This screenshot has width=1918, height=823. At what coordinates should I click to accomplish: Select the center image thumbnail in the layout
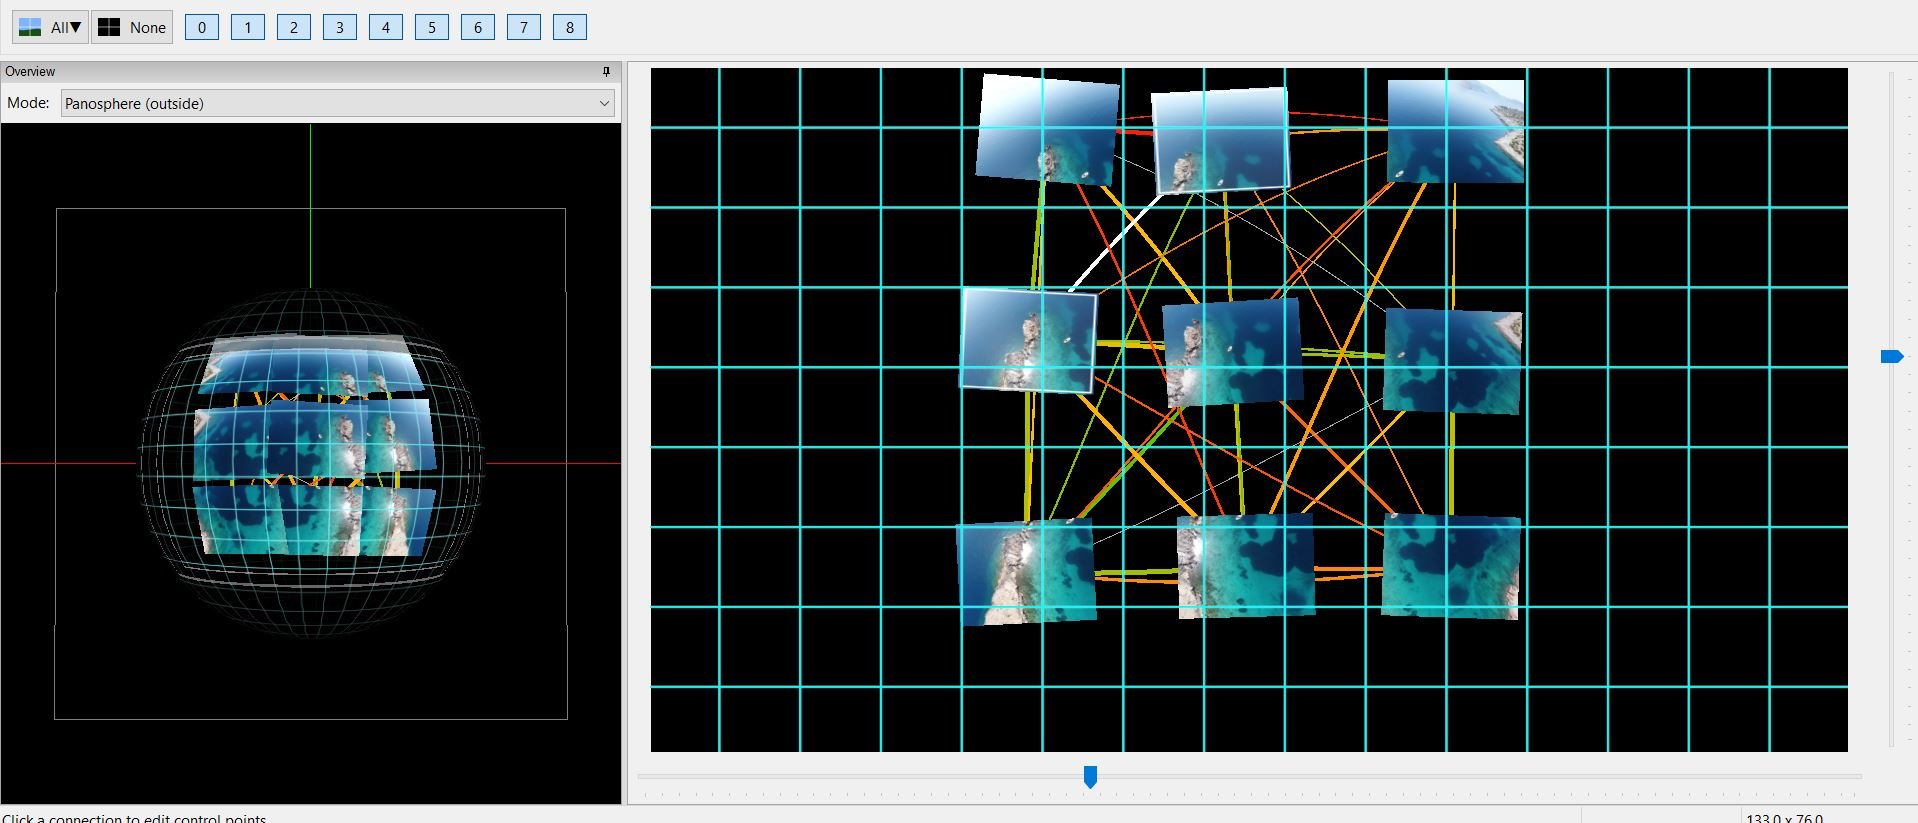tap(1232, 353)
